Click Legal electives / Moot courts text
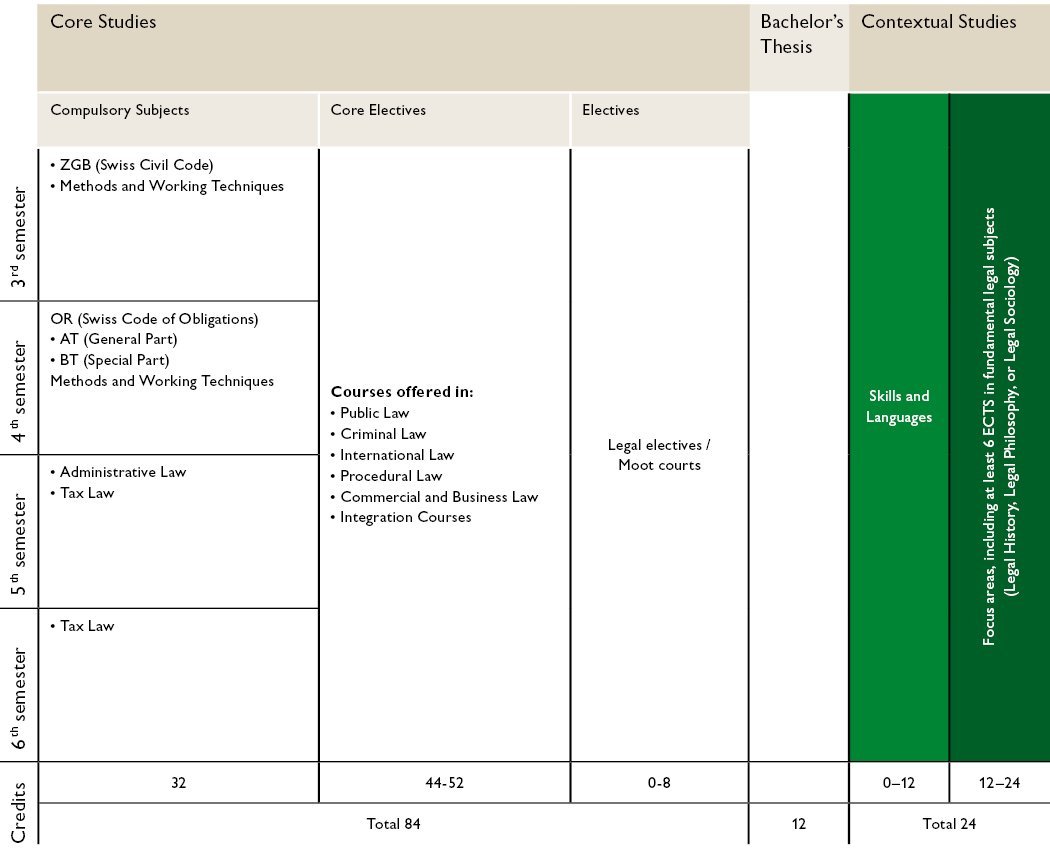Image resolution: width=1050 pixels, height=857 pixels. (x=659, y=455)
